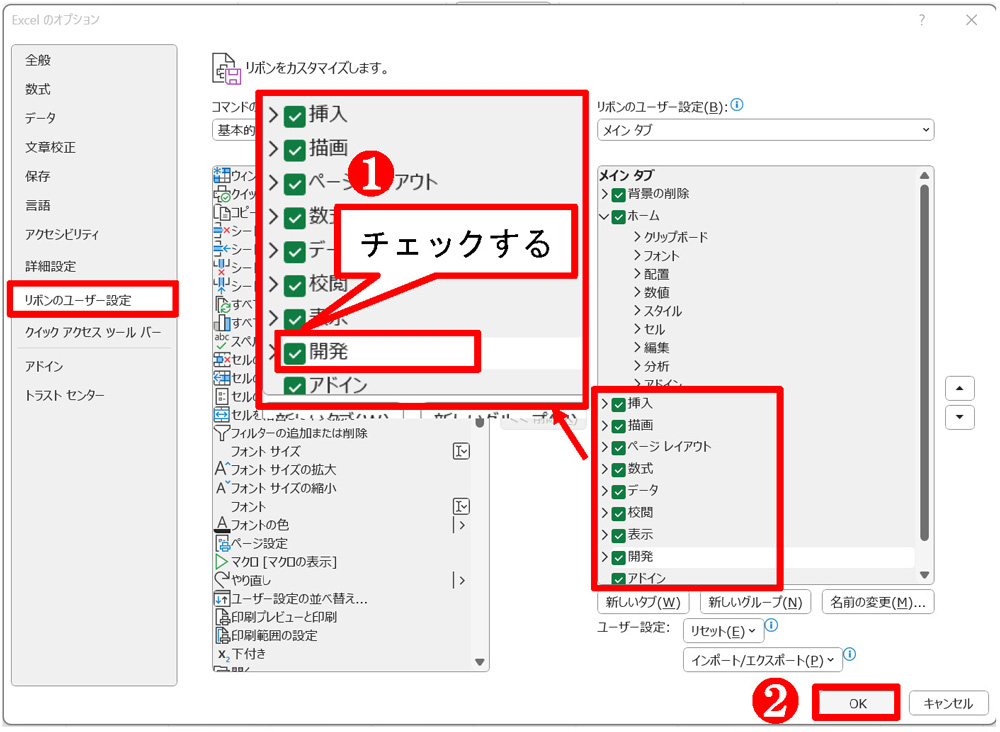Select the 分析 group row in tree
This screenshot has height=732, width=1000.
656,366
